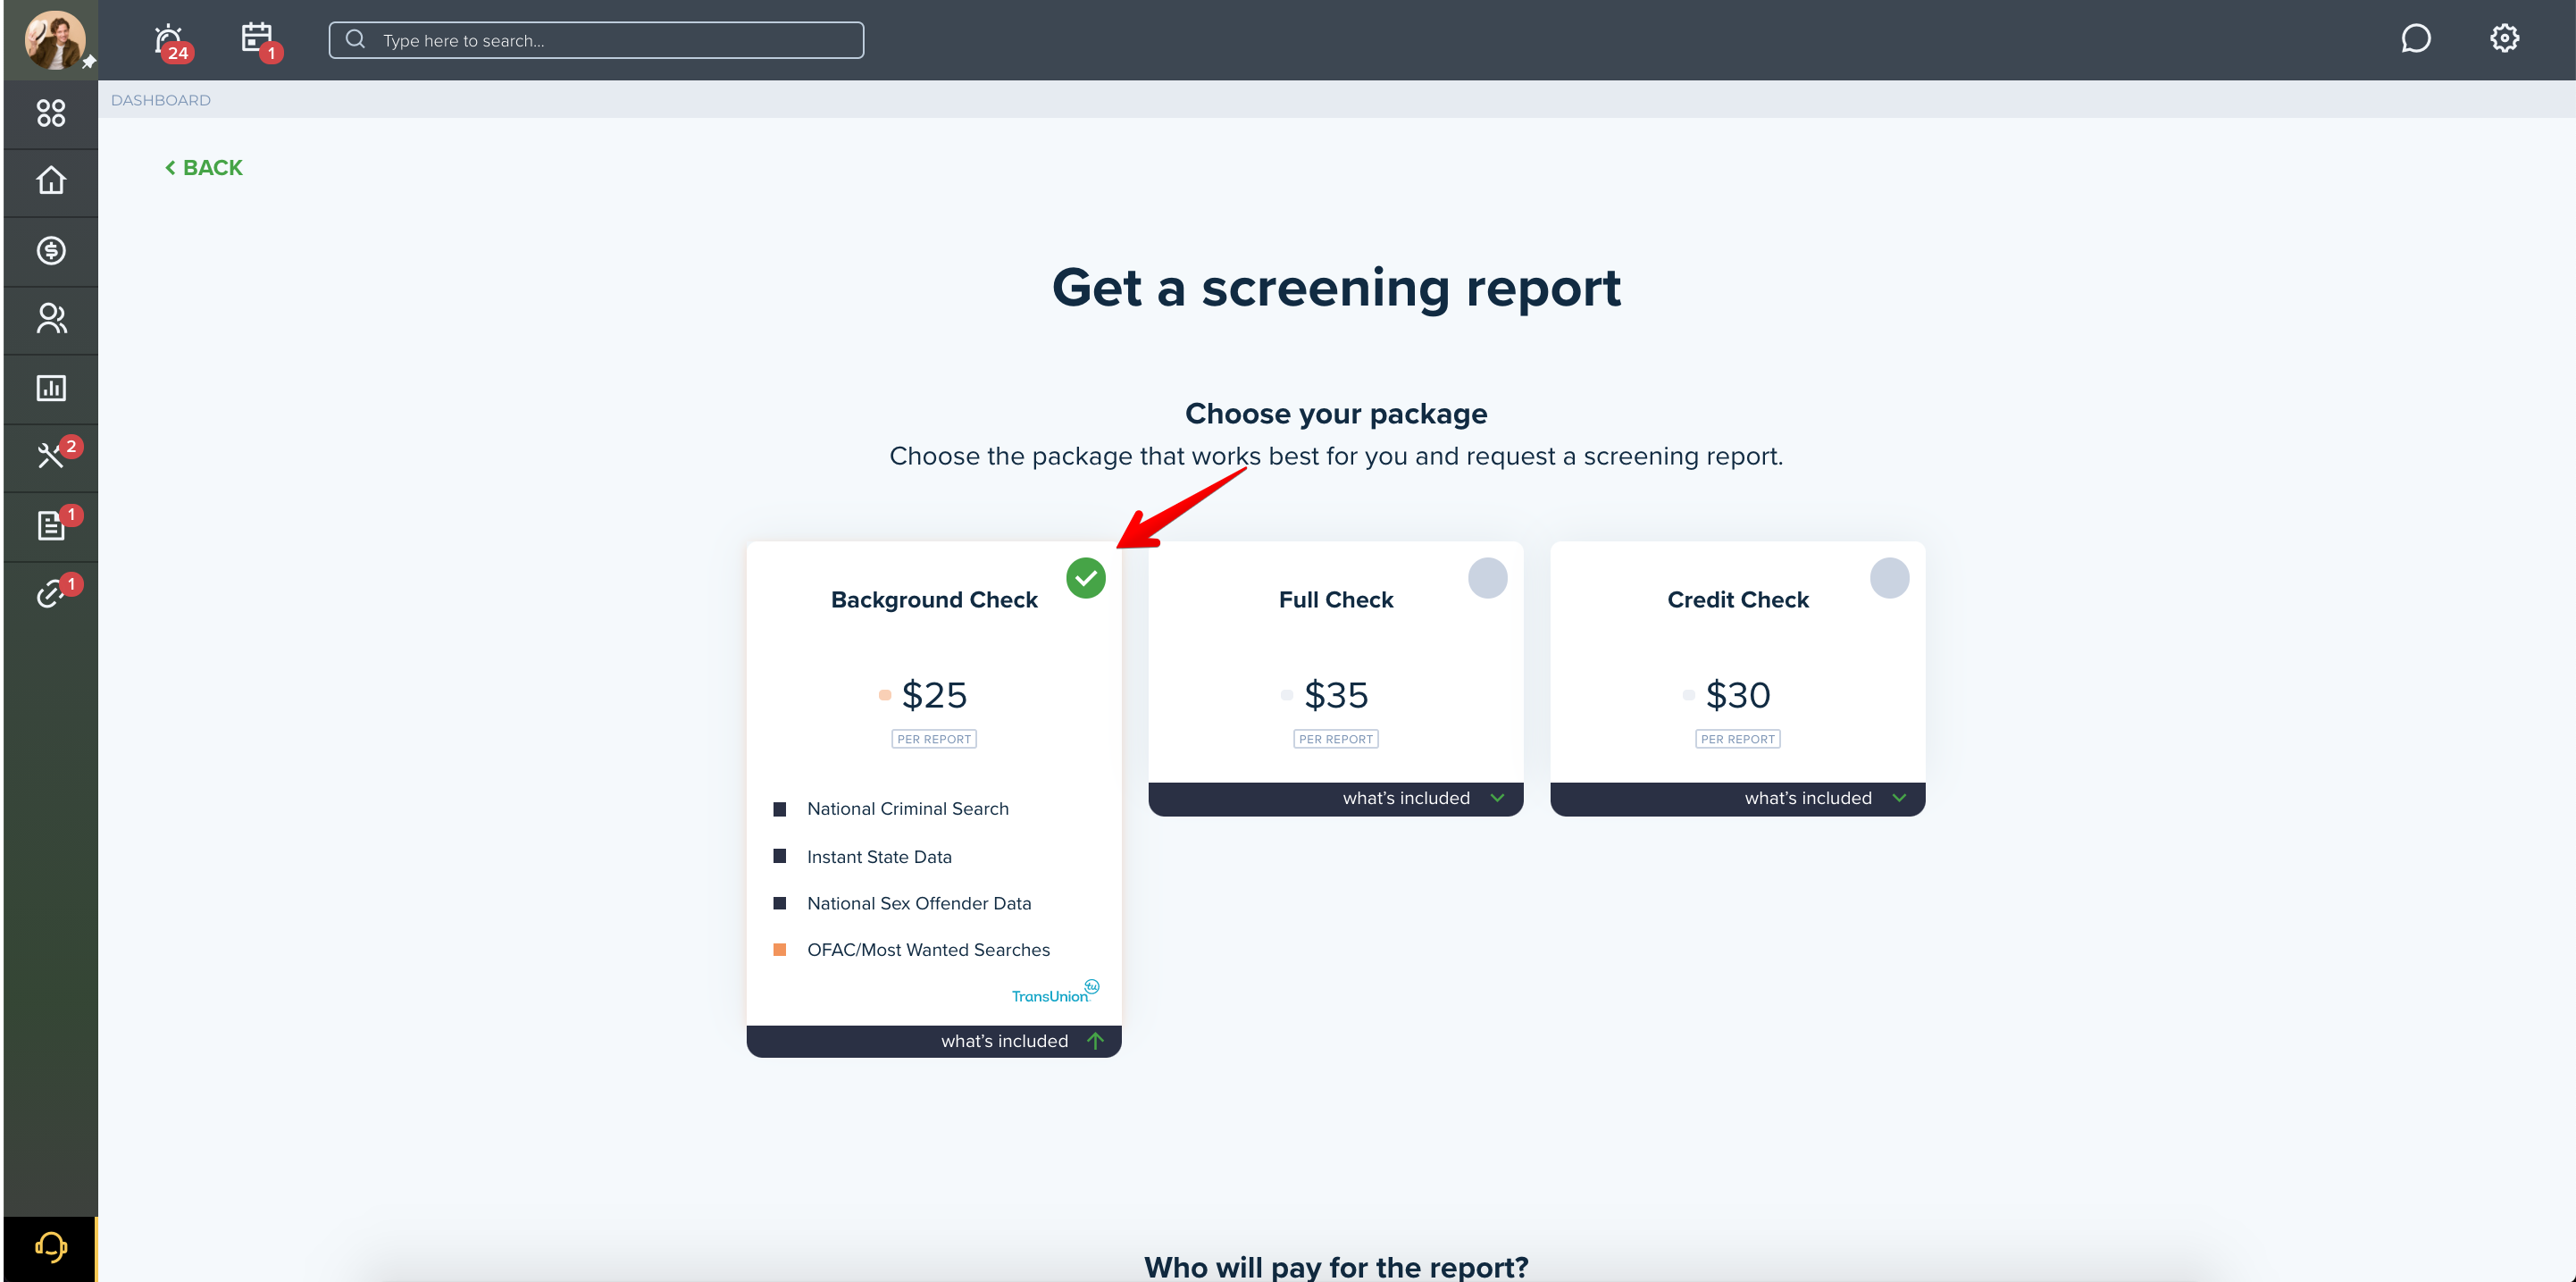Open the people contacts icon in sidebar
Viewport: 2576px width, 1282px height.
click(x=51, y=319)
